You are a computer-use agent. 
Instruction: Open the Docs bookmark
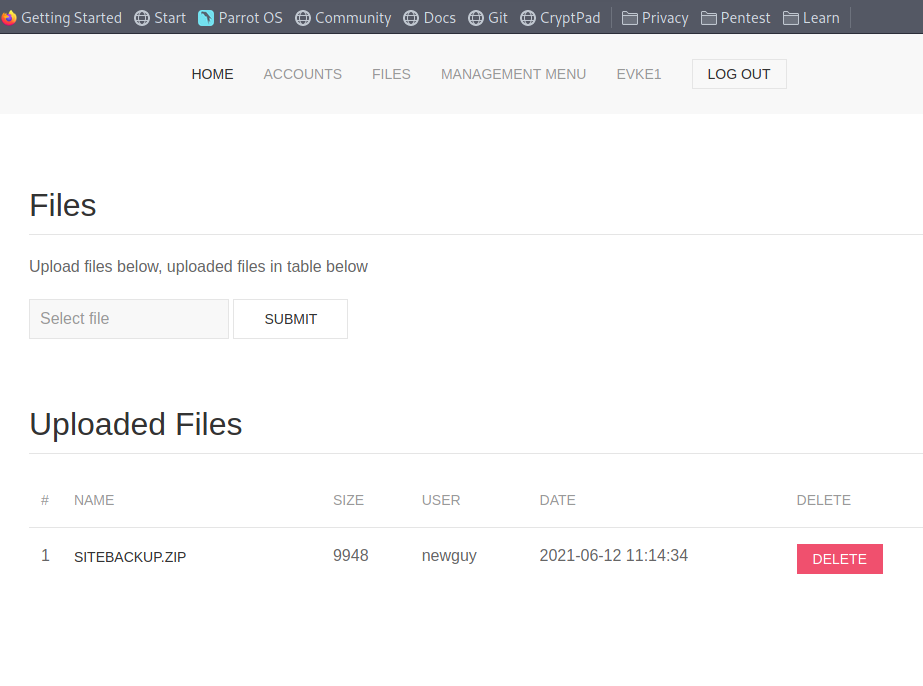click(x=429, y=17)
